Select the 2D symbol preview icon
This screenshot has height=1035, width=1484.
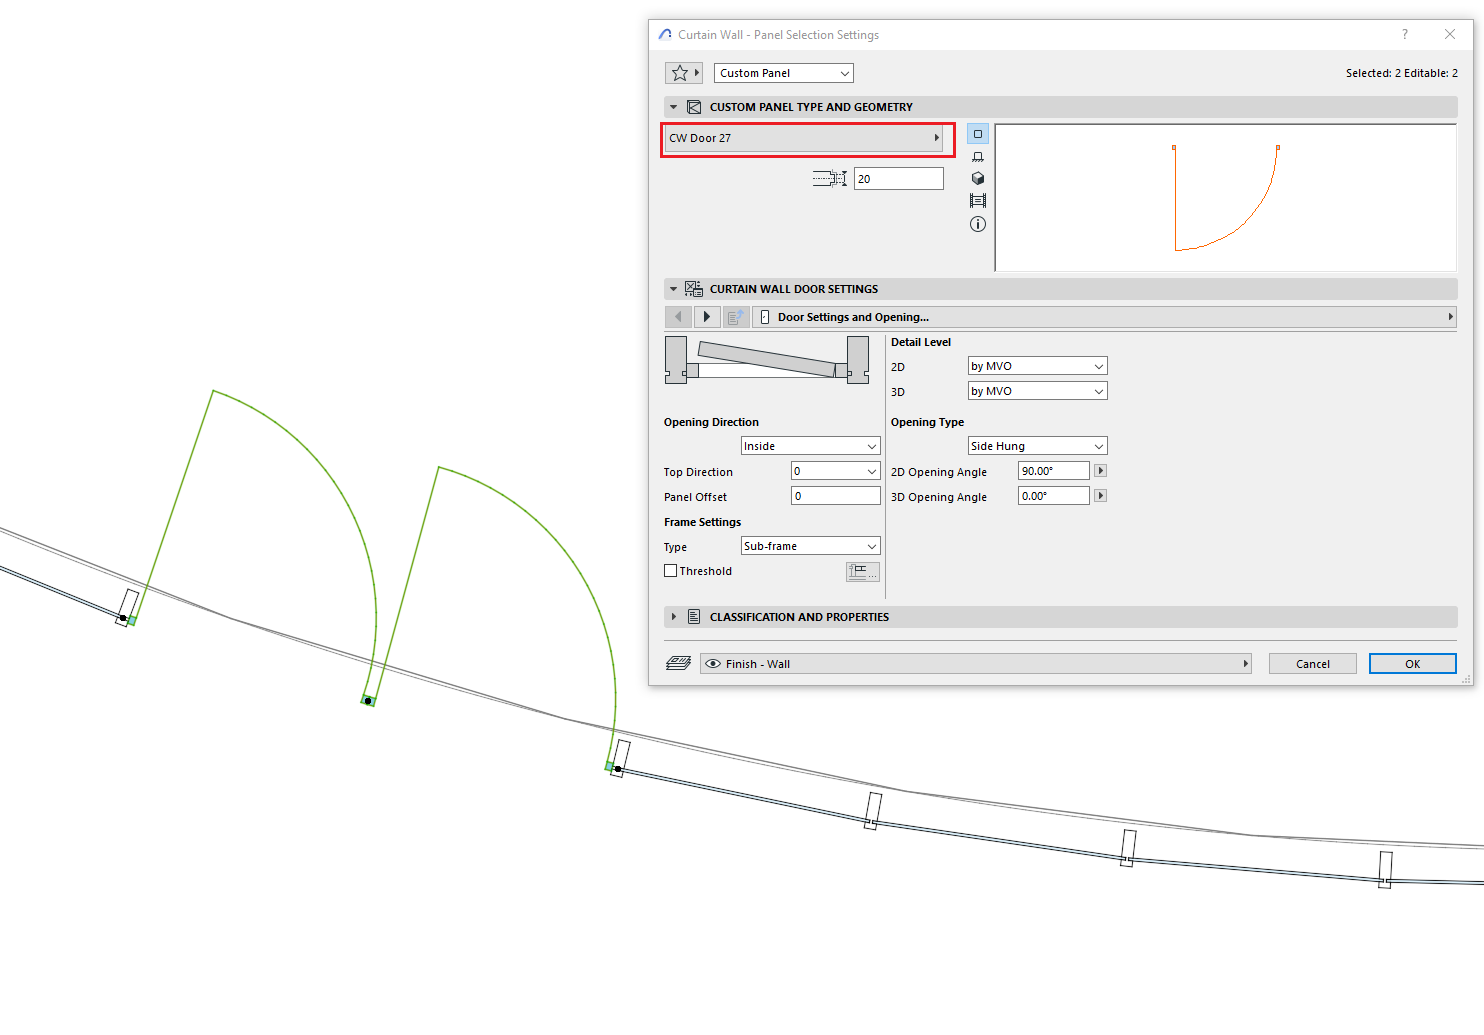[x=978, y=134]
